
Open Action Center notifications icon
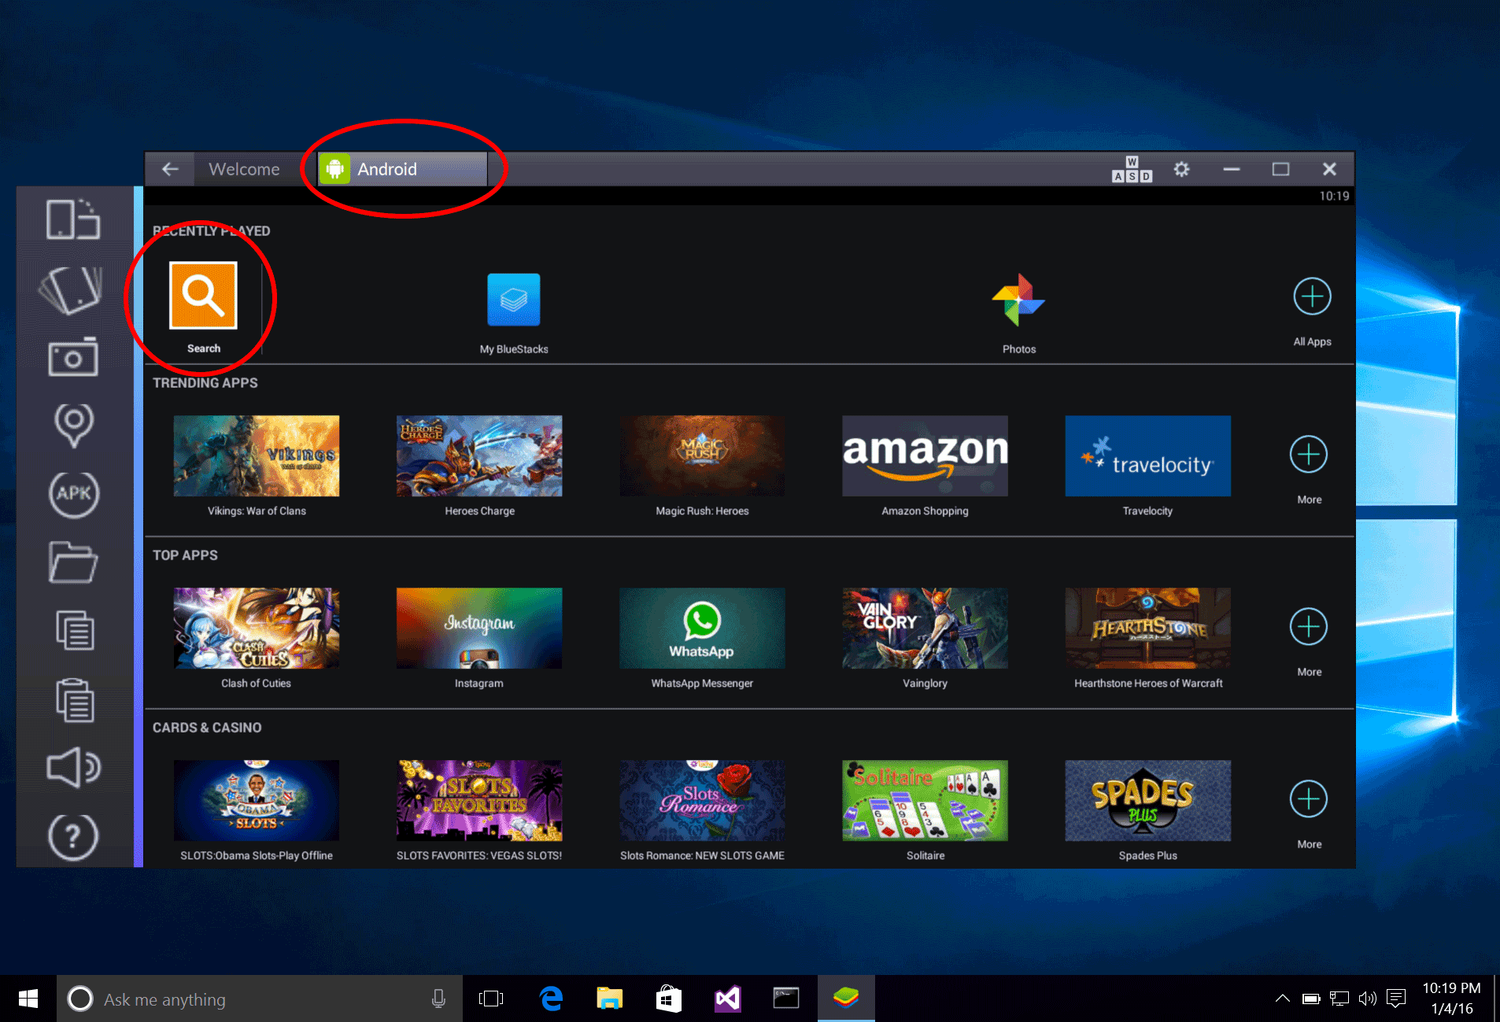pos(1397,998)
